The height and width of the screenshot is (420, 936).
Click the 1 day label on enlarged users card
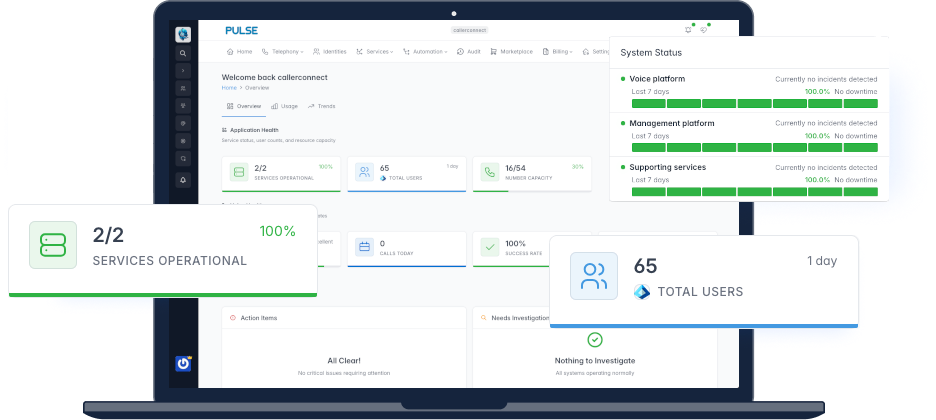(822, 261)
